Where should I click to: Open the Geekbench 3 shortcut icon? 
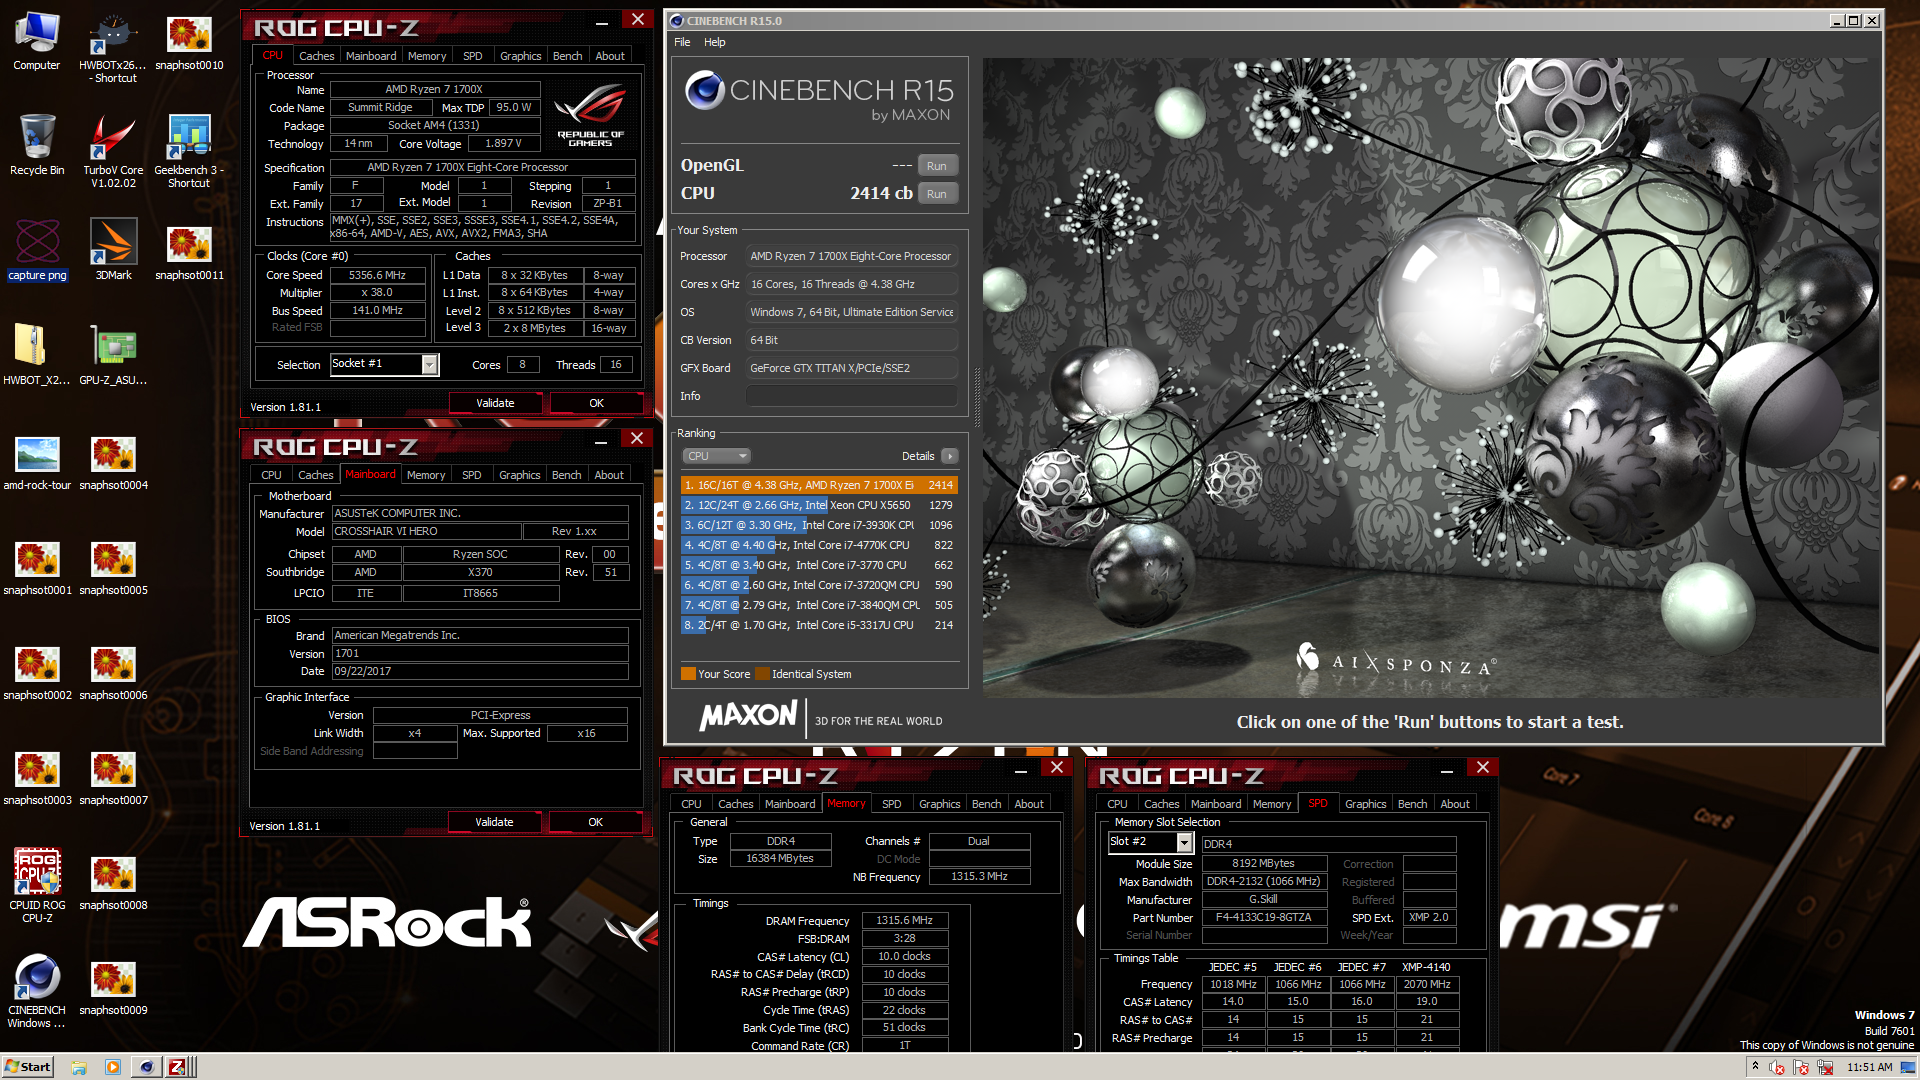coord(189,150)
